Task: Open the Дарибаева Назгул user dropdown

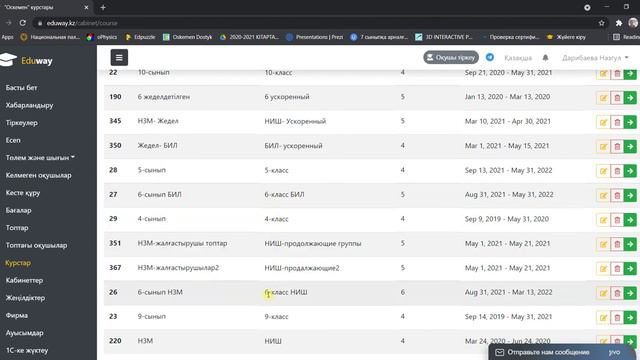Action: click(595, 58)
